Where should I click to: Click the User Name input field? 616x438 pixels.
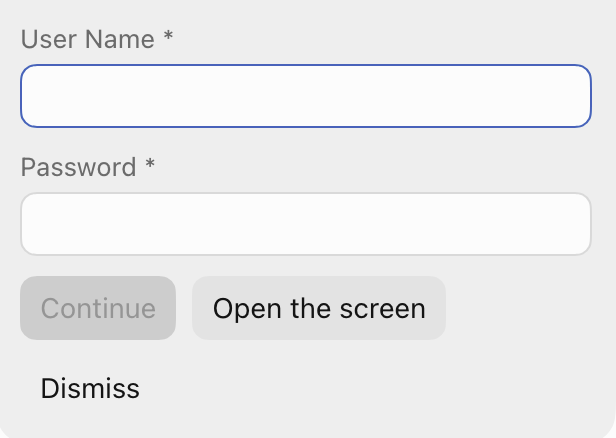click(x=306, y=96)
